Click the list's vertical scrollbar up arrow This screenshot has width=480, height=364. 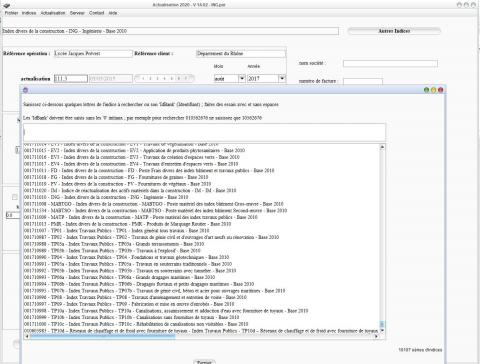point(382,147)
